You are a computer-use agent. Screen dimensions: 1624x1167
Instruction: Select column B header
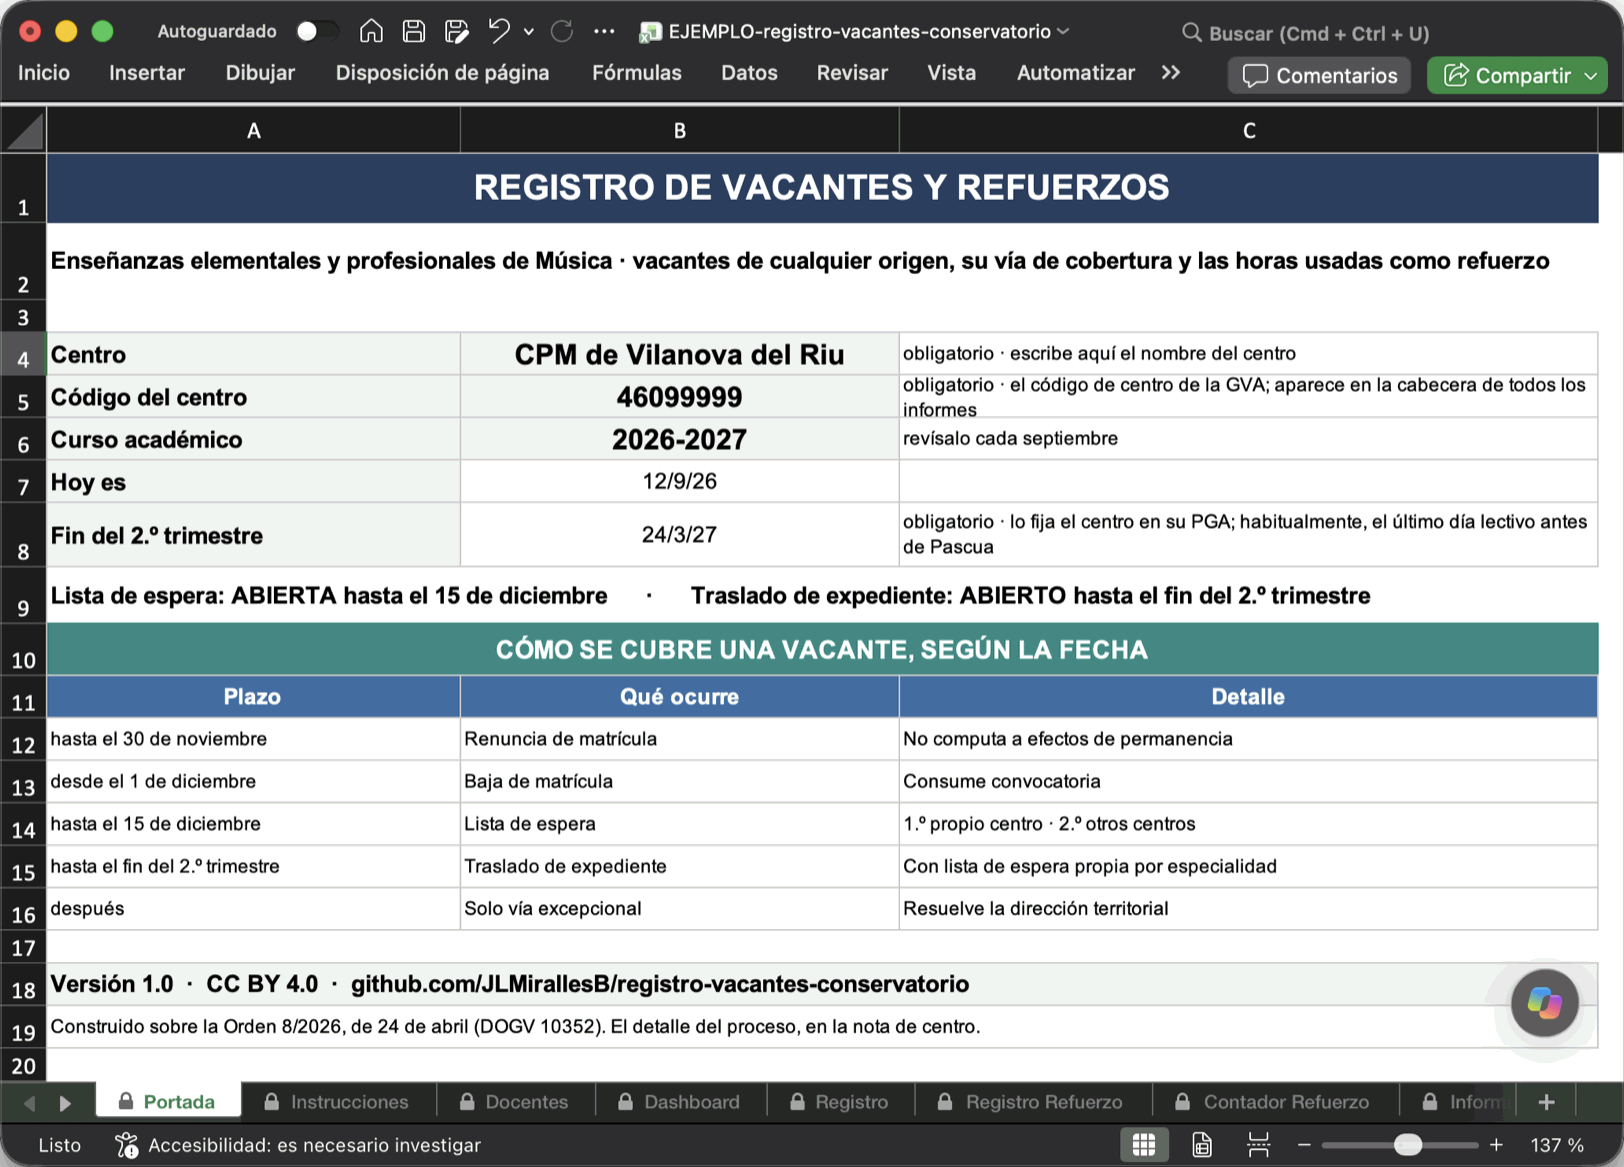pos(679,130)
